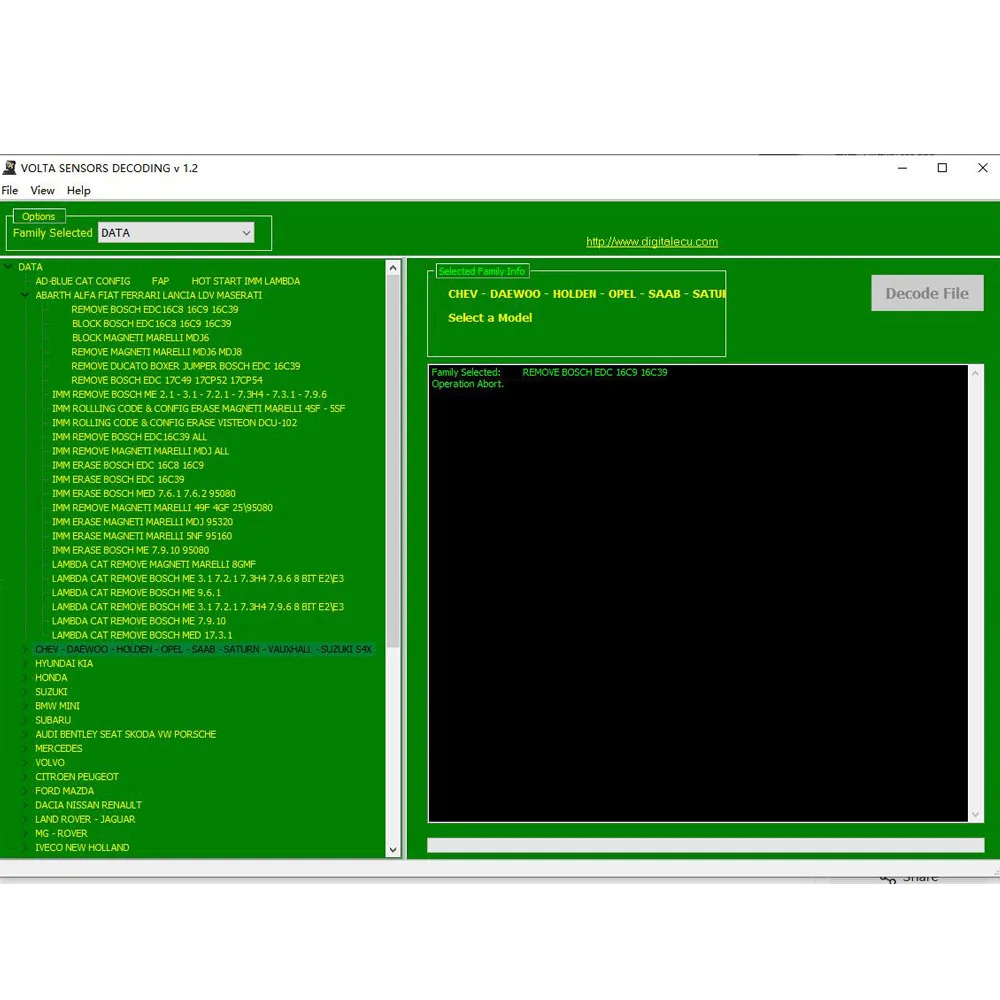Click the tree scrollbar up arrow
The height and width of the screenshot is (1000, 1000).
(393, 268)
